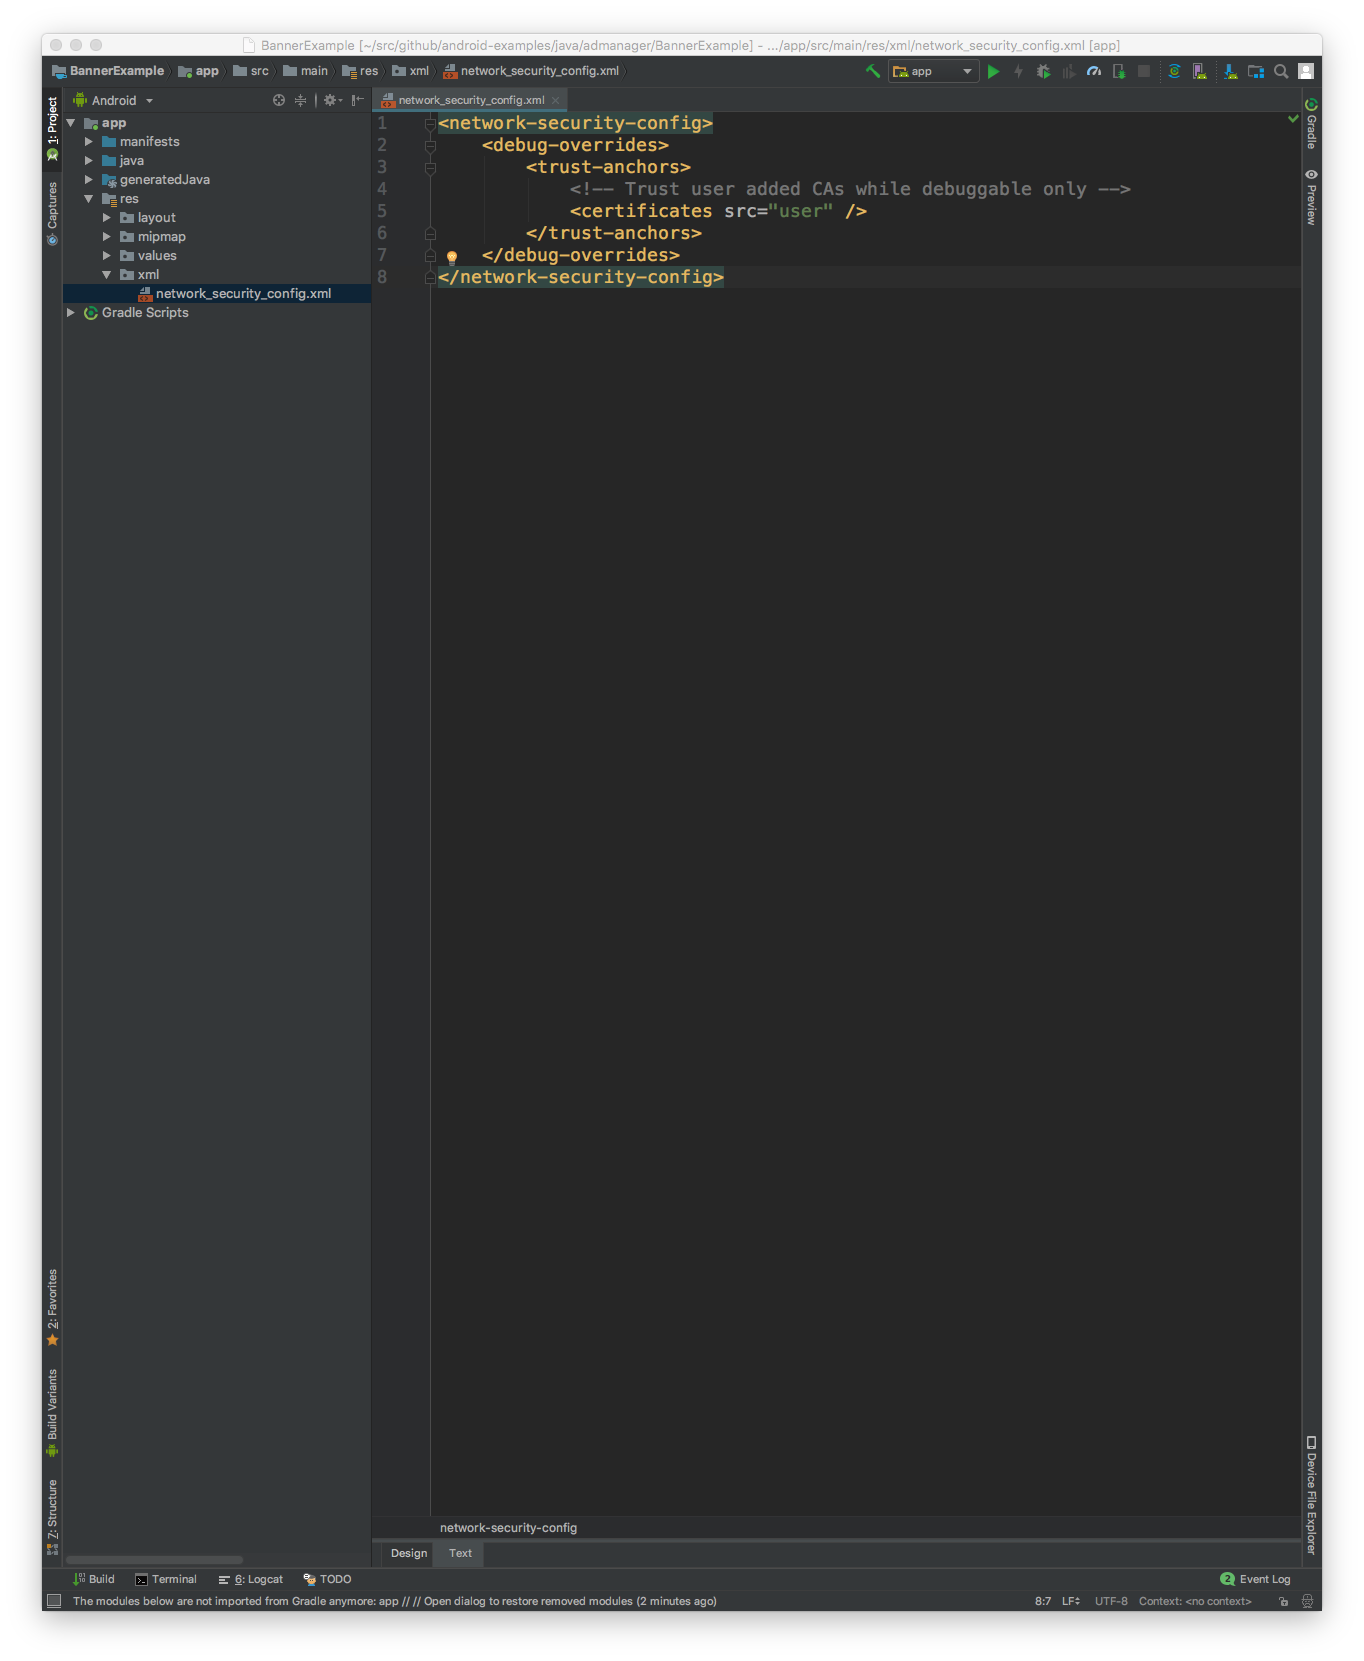
Task: Open the SDK Manager download icon
Action: (1230, 71)
